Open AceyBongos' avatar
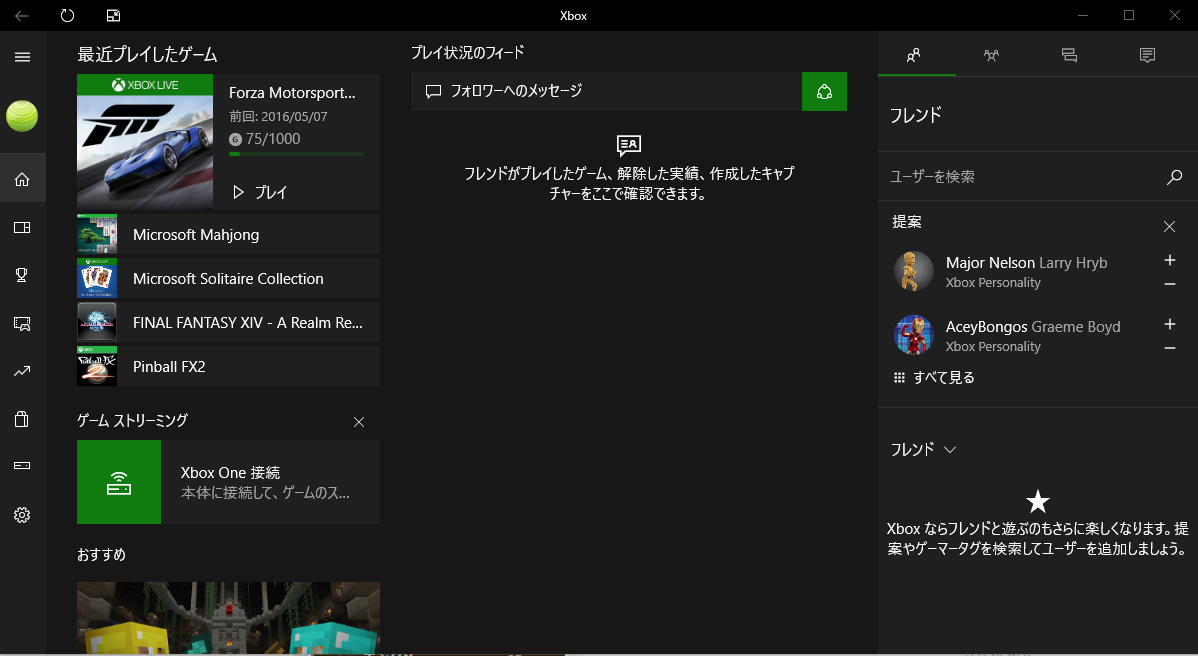This screenshot has height=656, width=1198. coord(914,335)
